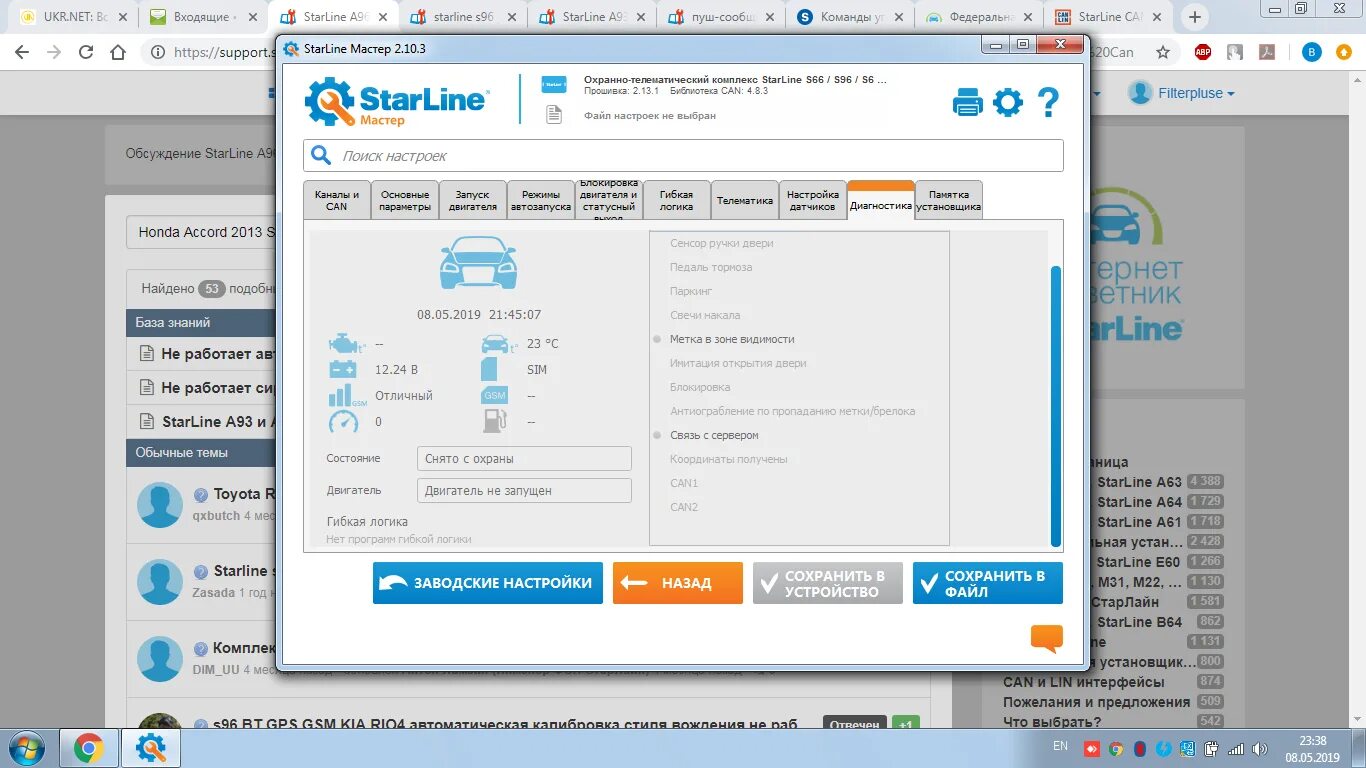This screenshot has height=768, width=1366.
Task: Click the speedometer icon
Action: (x=343, y=422)
